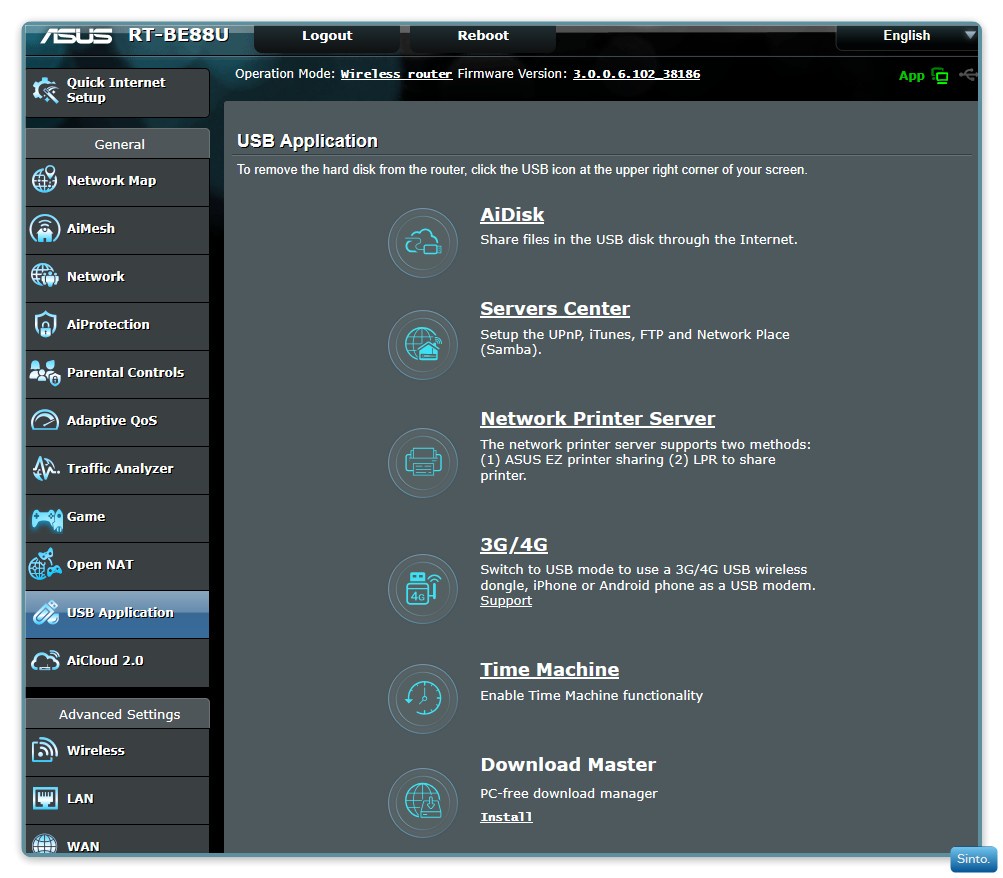Viewport: 1003px width, 878px height.
Task: Select Traffic Analyzer menu item
Action: tap(117, 470)
